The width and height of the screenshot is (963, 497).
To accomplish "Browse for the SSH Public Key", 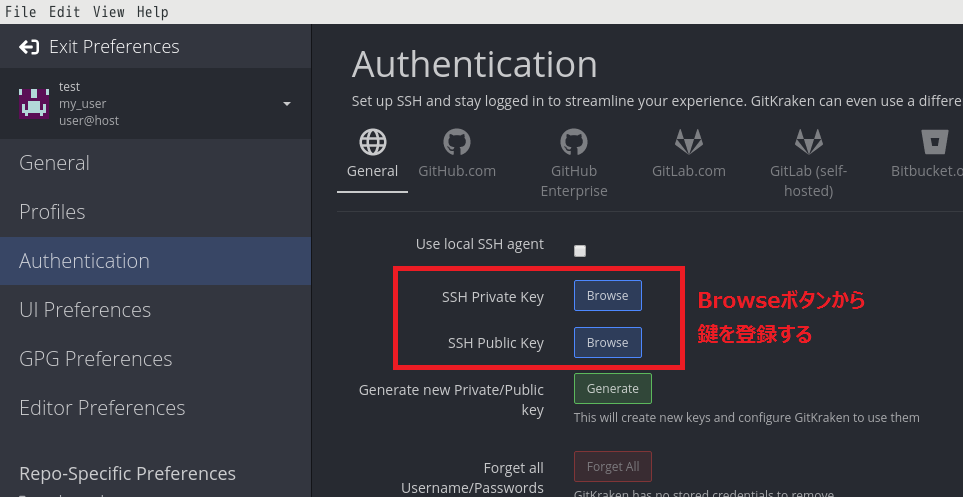I will click(x=607, y=343).
